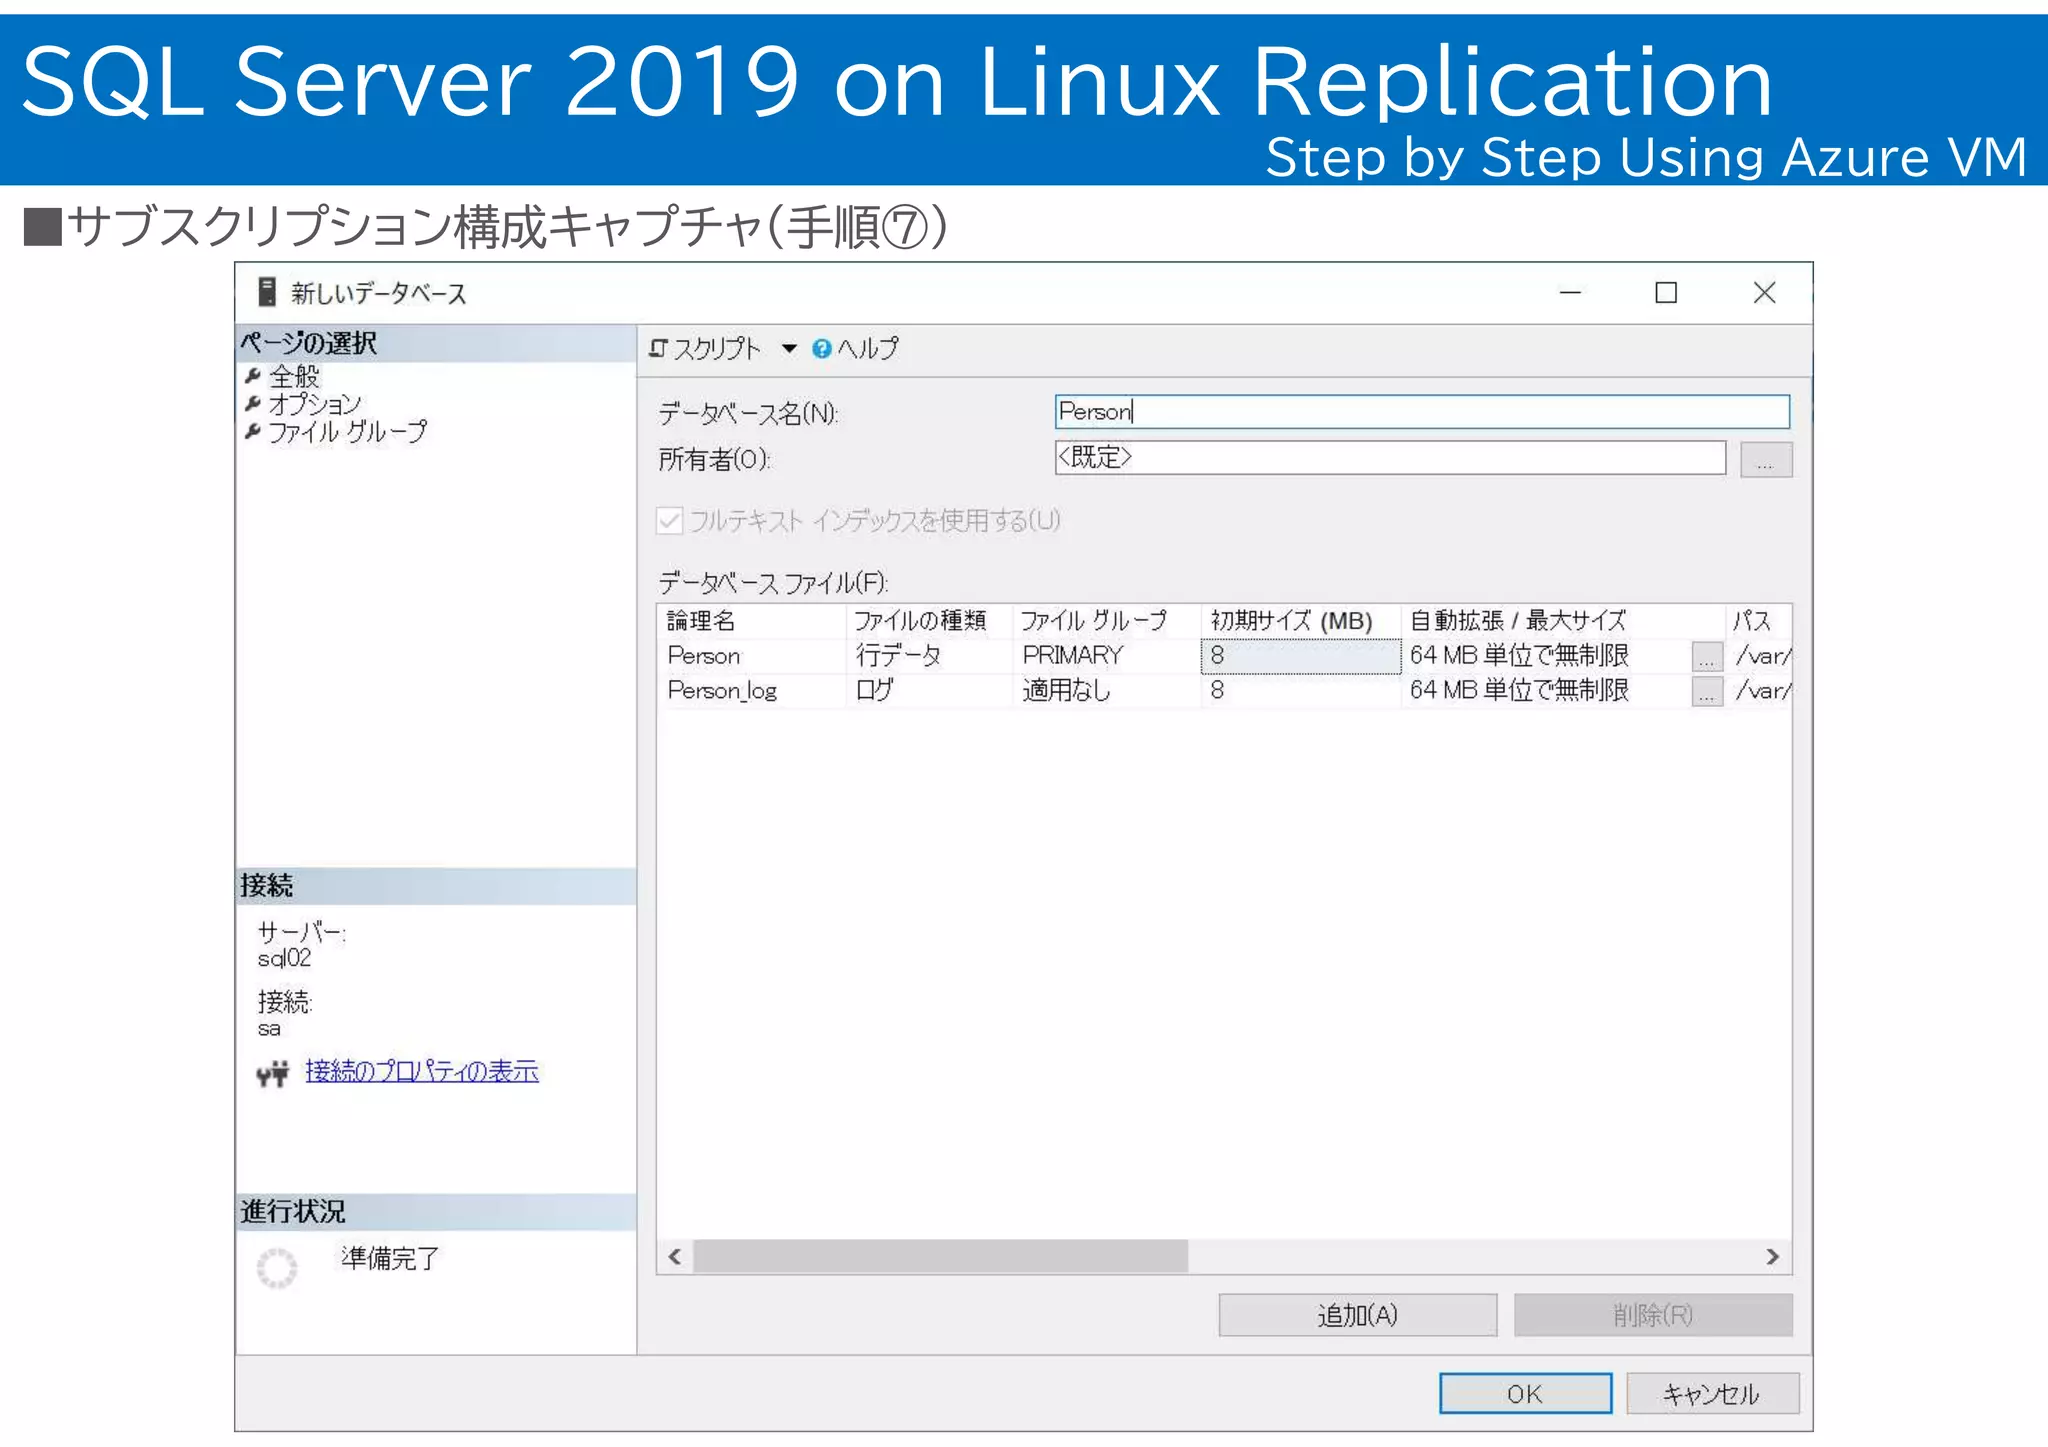Select the 全般 page
Screen dimensions: 2048x1447
coord(294,377)
